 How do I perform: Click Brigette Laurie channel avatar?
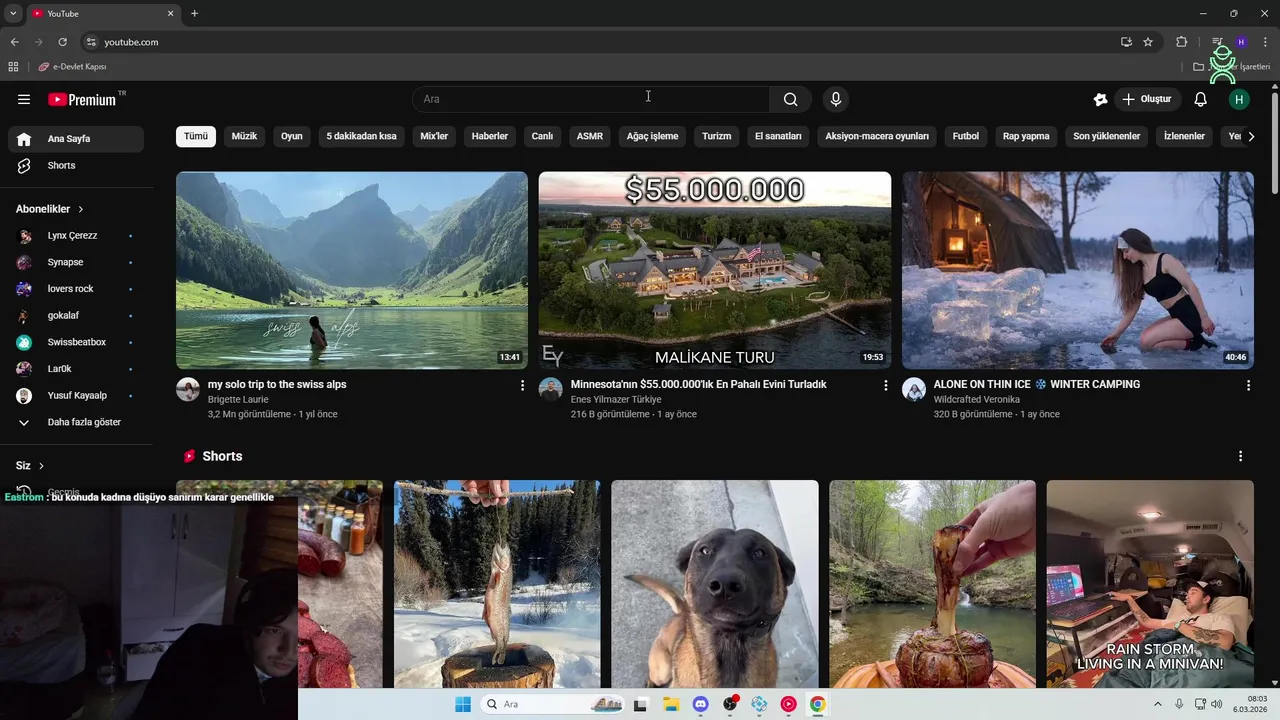[x=188, y=390]
